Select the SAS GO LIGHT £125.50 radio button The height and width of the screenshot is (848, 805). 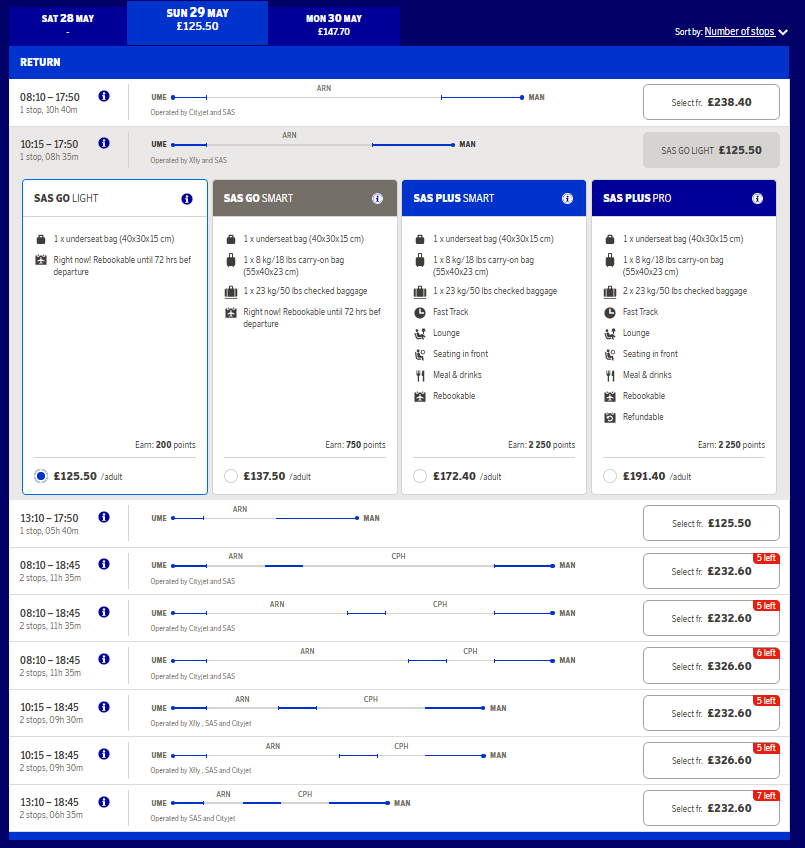coord(41,476)
